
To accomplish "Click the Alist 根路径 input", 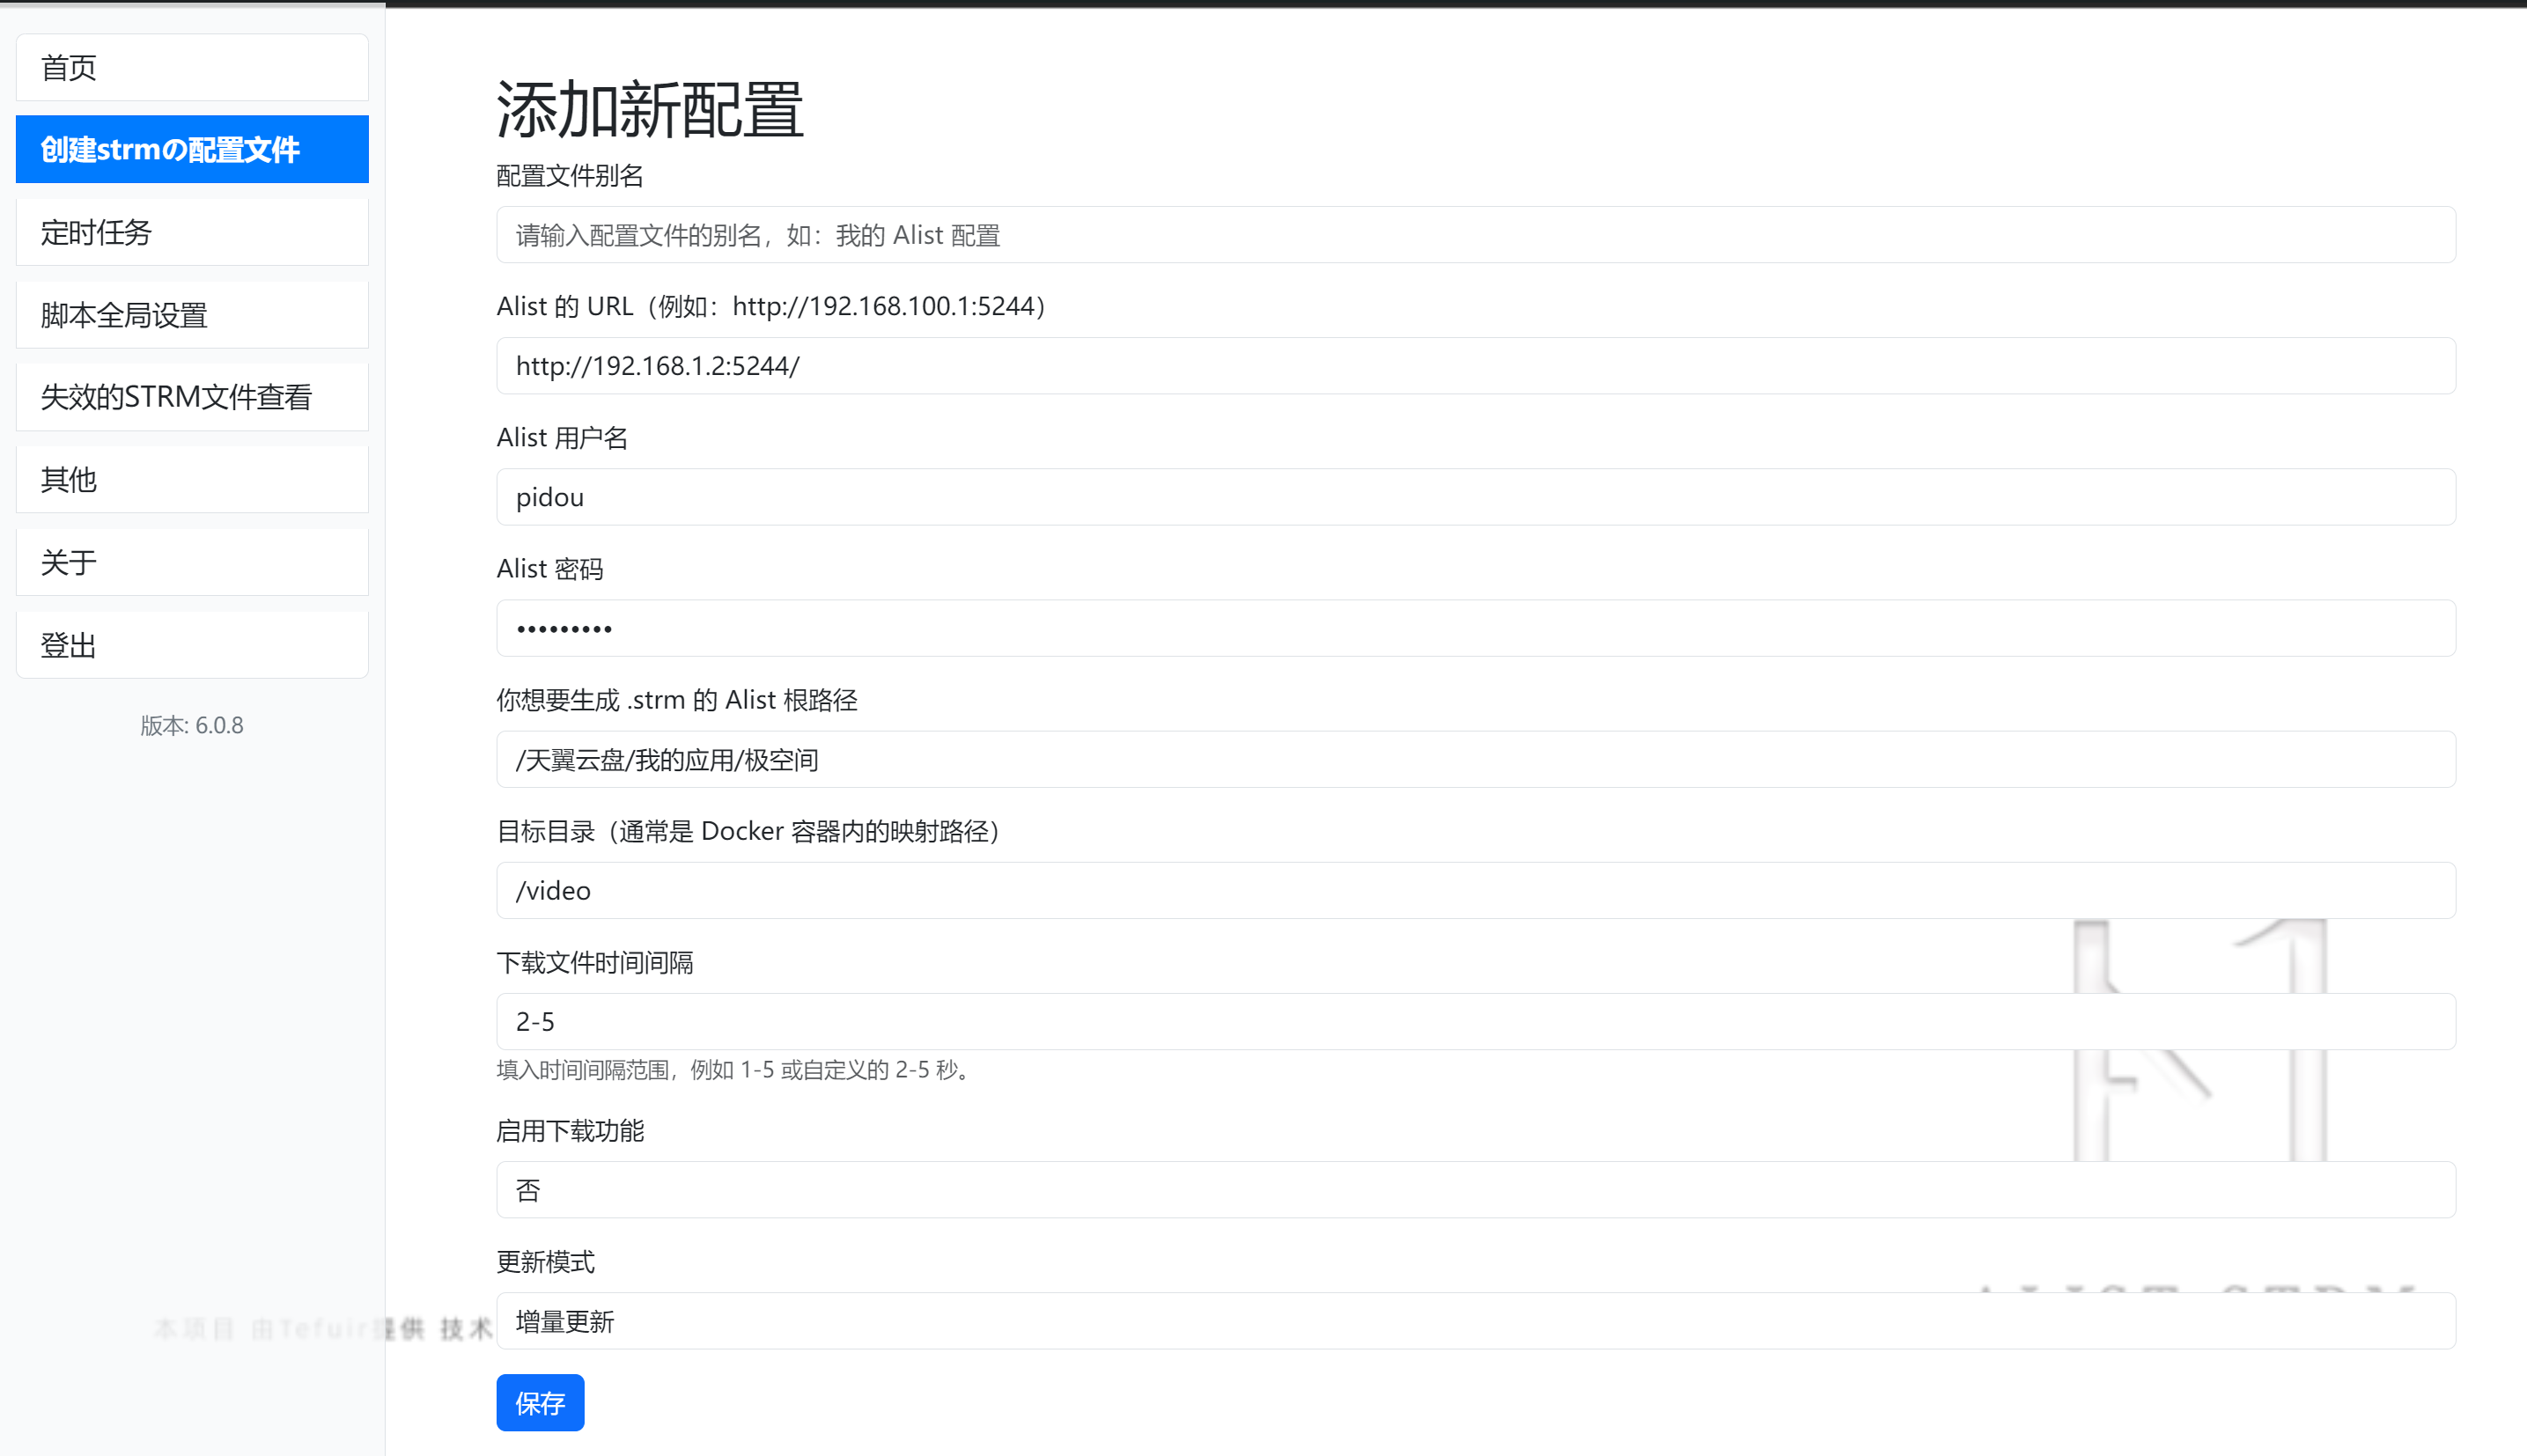I will [1475, 760].
